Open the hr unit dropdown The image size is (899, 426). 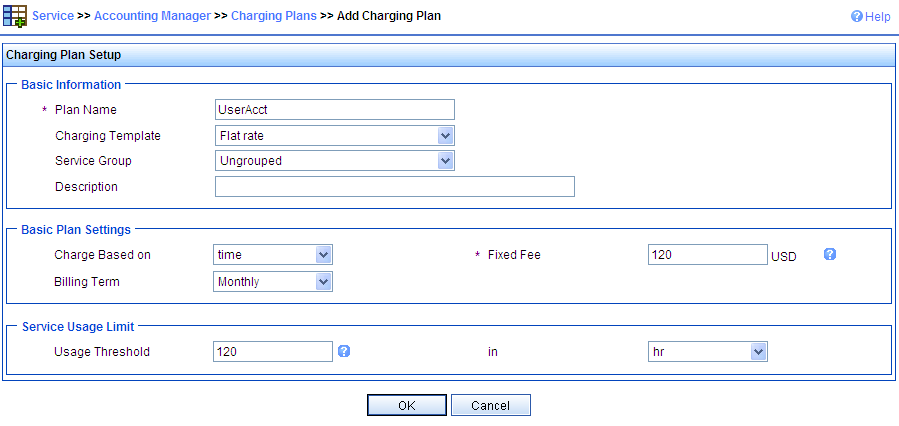(x=708, y=351)
